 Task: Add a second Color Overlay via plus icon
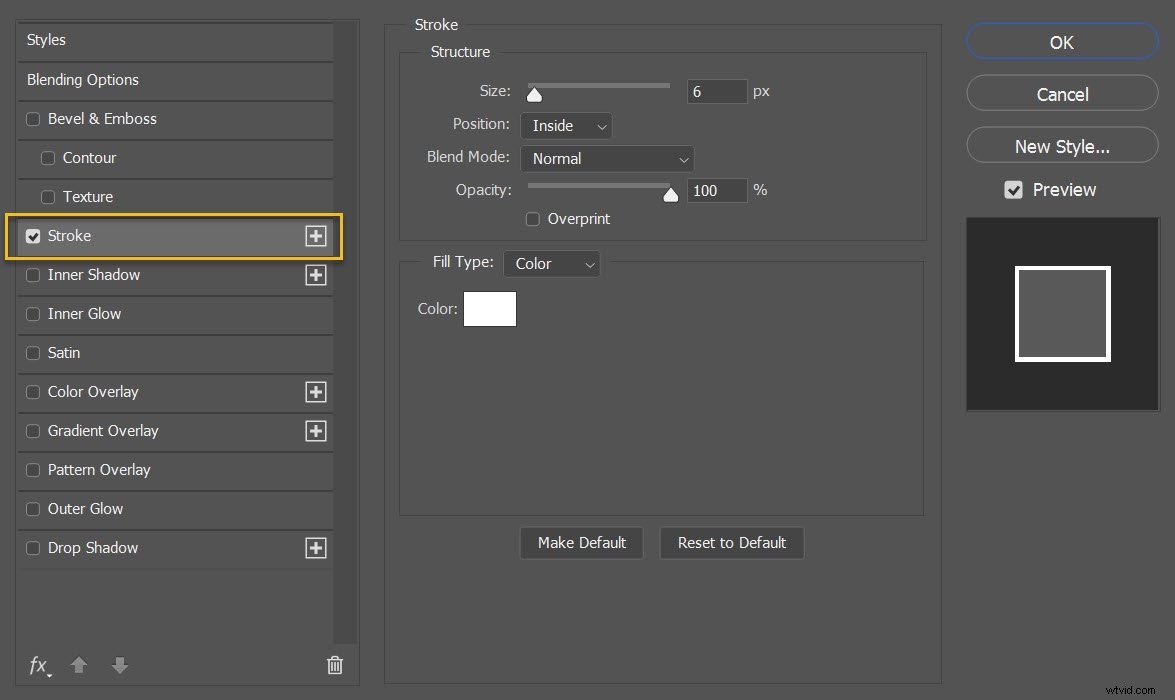click(x=316, y=392)
